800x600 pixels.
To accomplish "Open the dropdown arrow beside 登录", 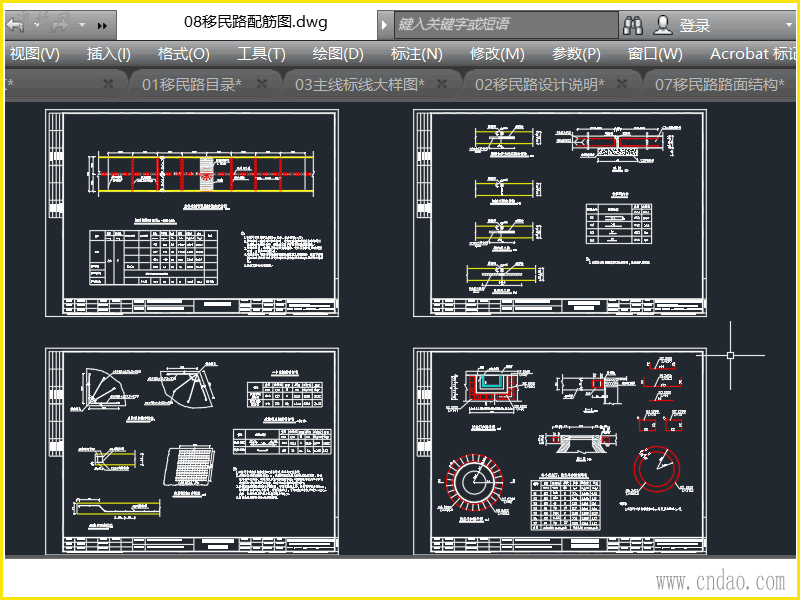I will 789,24.
